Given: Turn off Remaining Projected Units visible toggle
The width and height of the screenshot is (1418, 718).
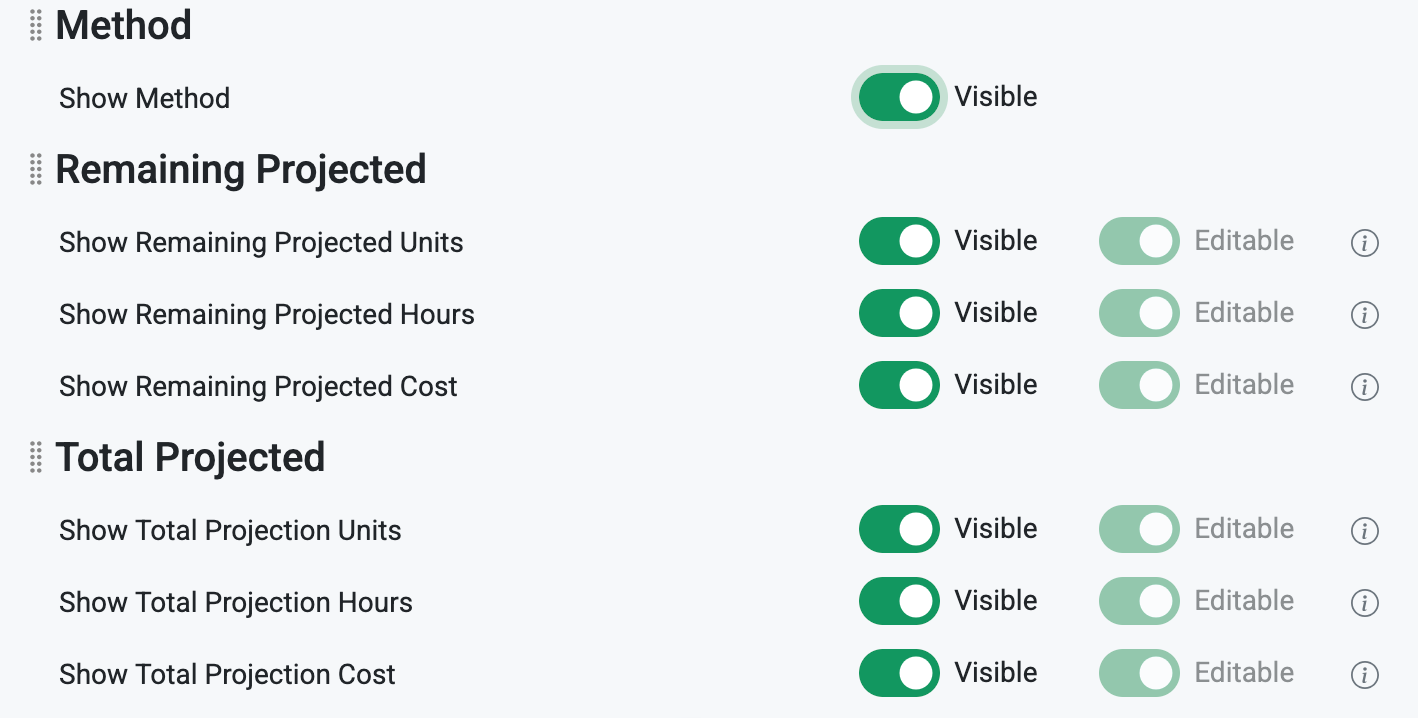Looking at the screenshot, I should coord(899,241).
